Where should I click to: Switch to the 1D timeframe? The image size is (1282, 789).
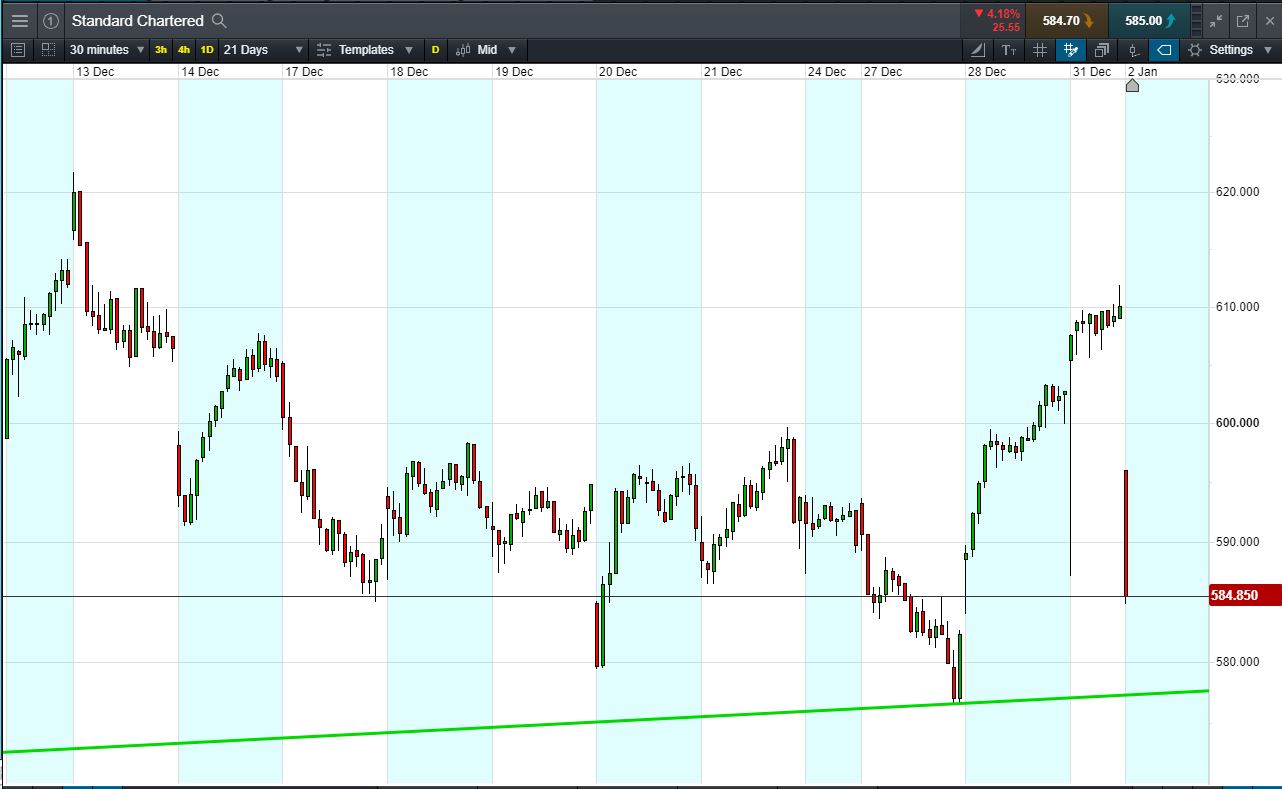click(207, 50)
